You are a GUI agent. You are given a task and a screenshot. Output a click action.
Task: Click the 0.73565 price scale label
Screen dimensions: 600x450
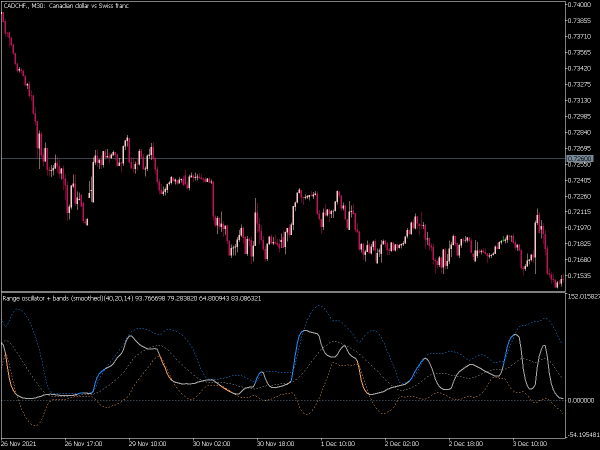click(580, 52)
